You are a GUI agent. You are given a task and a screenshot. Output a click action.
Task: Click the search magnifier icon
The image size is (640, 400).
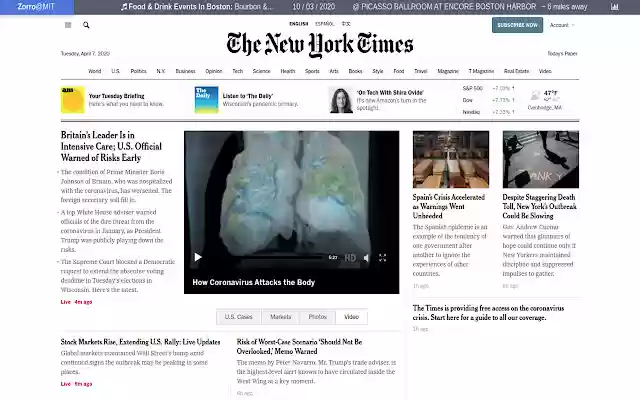[x=86, y=25]
